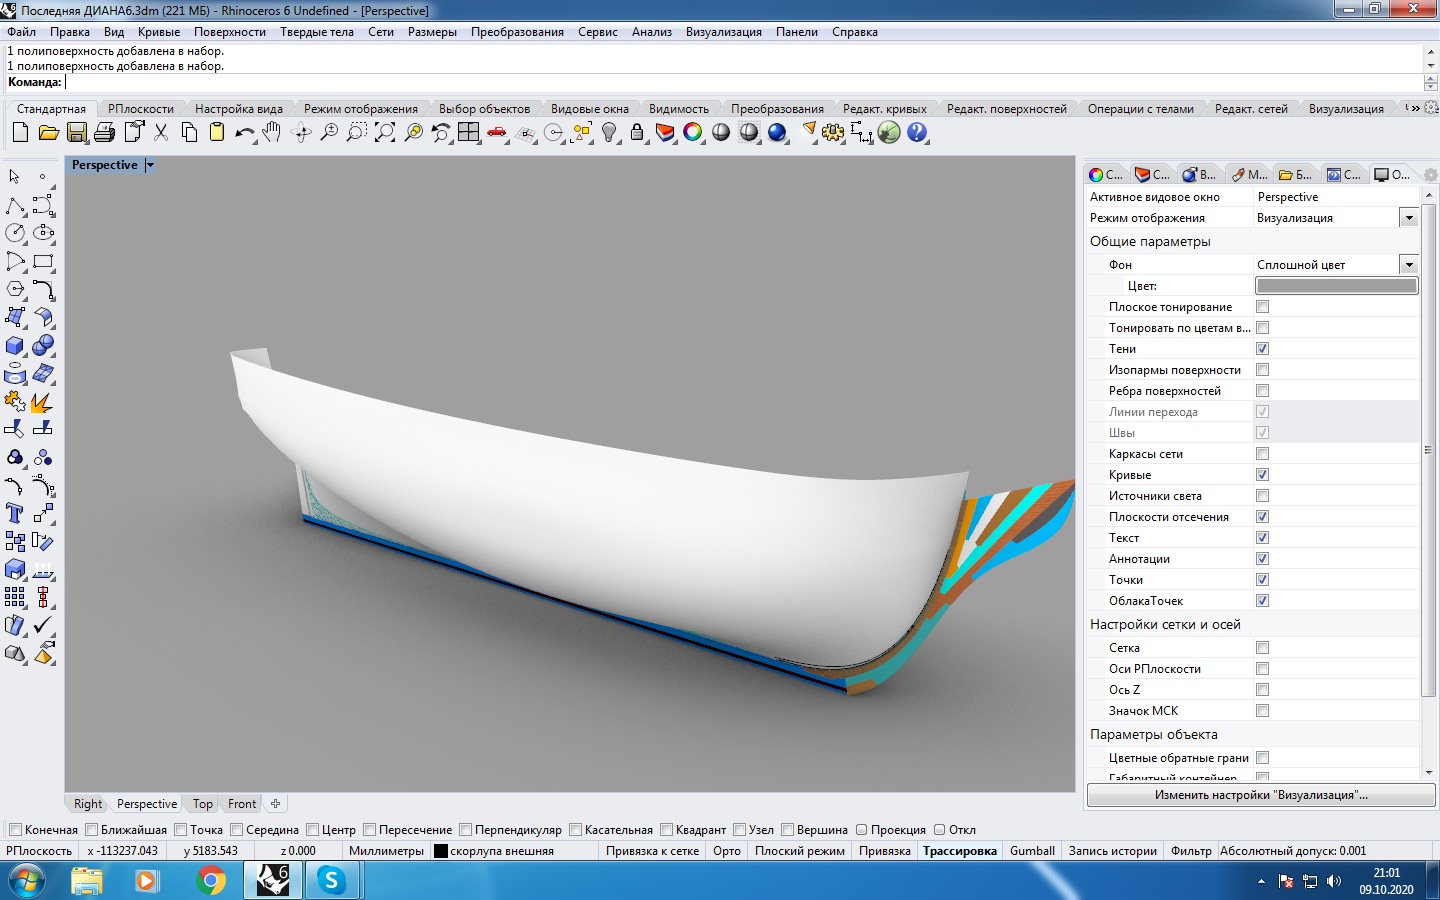Toggle the Середина osnap checkbox
The image size is (1440, 900).
237,830
